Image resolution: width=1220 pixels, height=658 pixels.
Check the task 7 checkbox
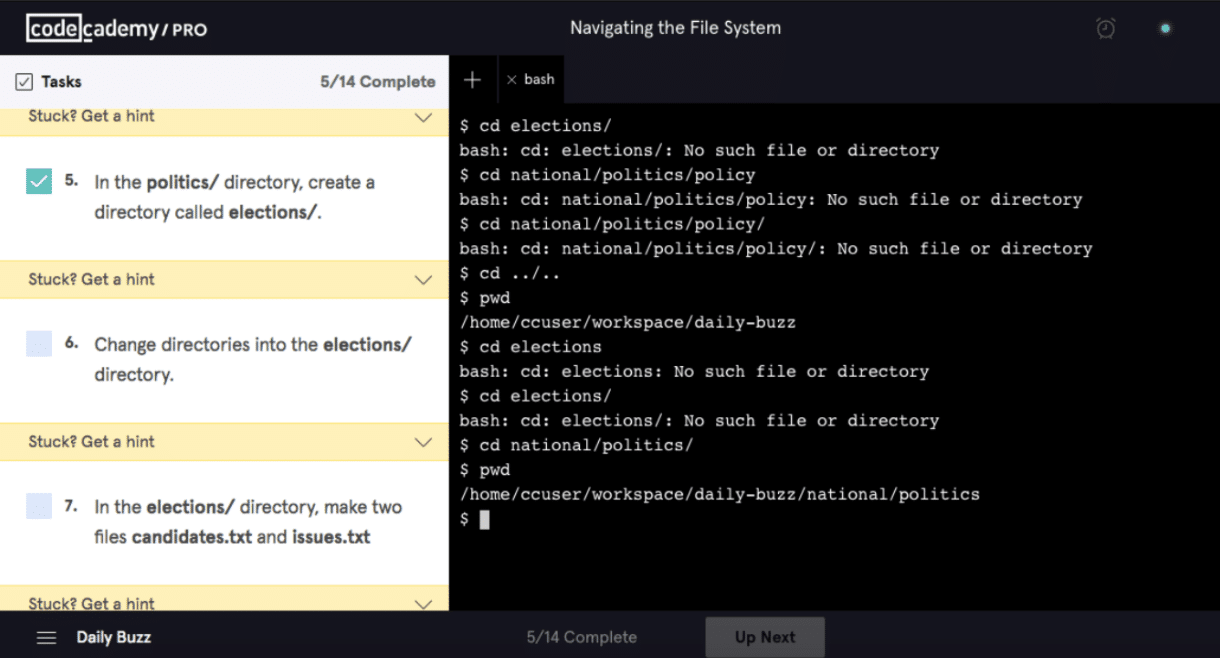[x=39, y=506]
